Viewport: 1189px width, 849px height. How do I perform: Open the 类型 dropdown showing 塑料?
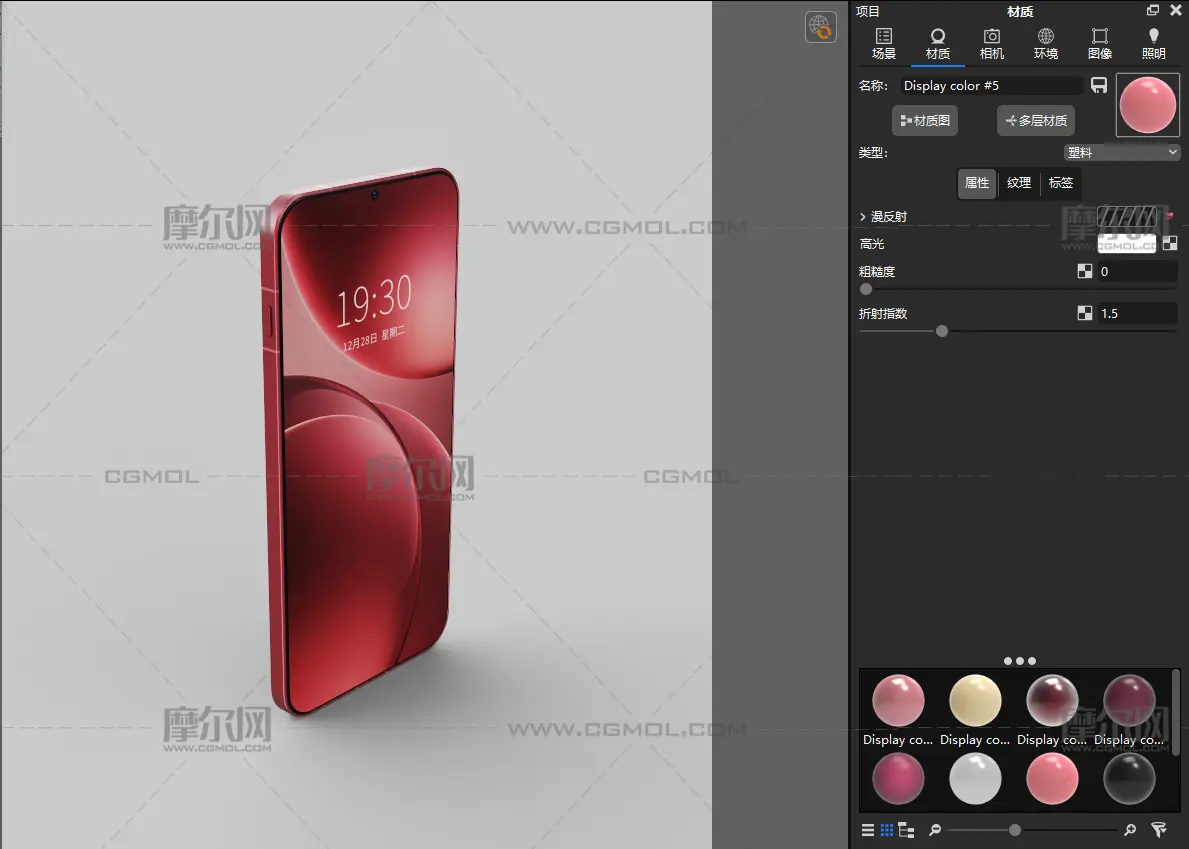coord(1122,153)
